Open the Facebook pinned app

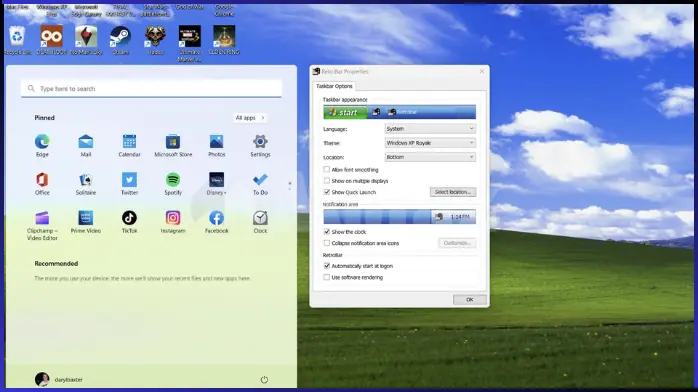pyautogui.click(x=216, y=222)
